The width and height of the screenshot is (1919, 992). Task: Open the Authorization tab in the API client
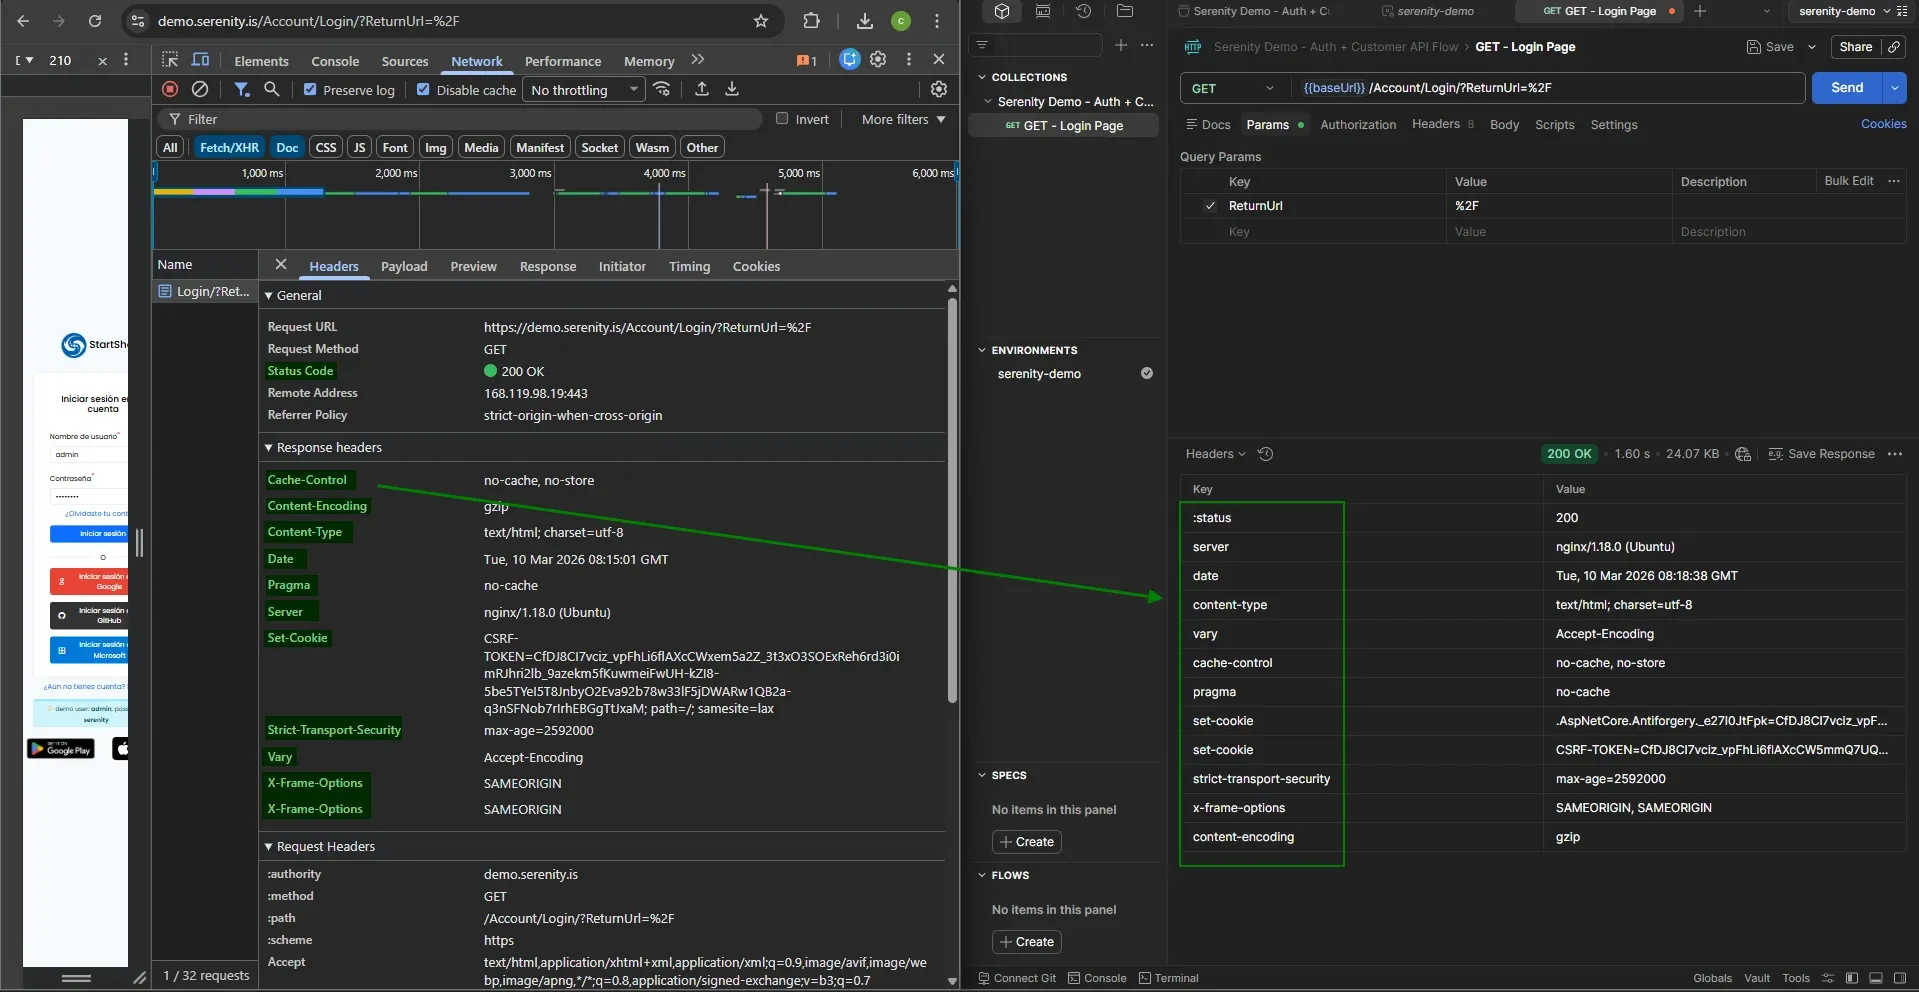[1358, 124]
